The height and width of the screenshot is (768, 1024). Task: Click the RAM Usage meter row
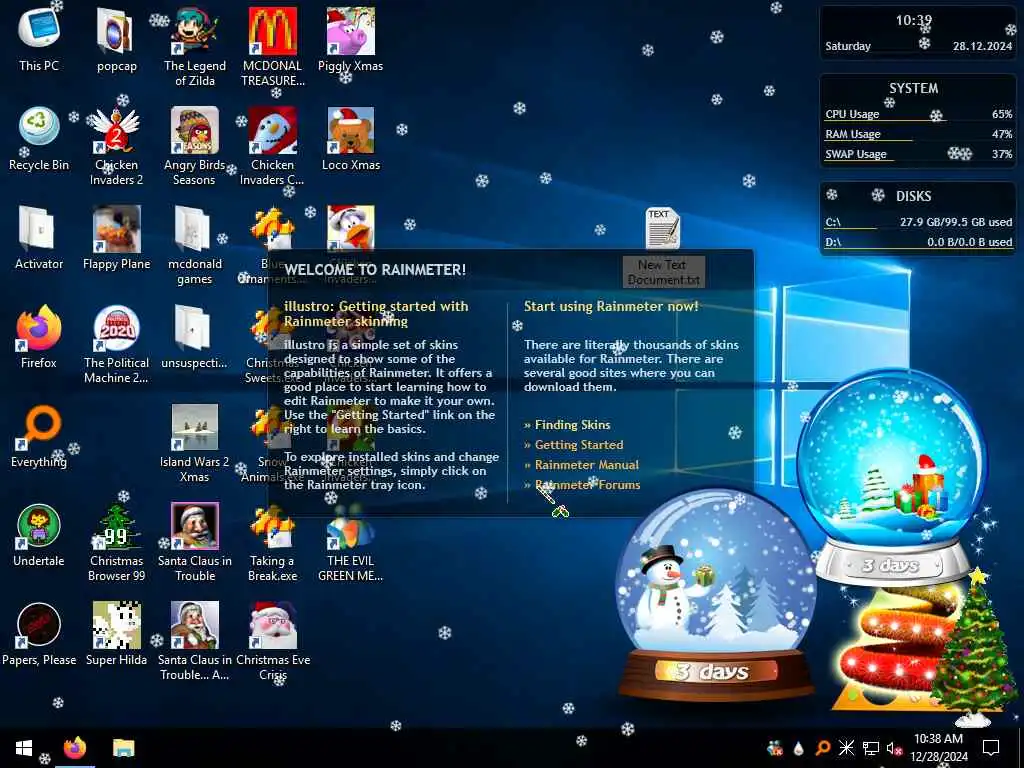tap(918, 135)
